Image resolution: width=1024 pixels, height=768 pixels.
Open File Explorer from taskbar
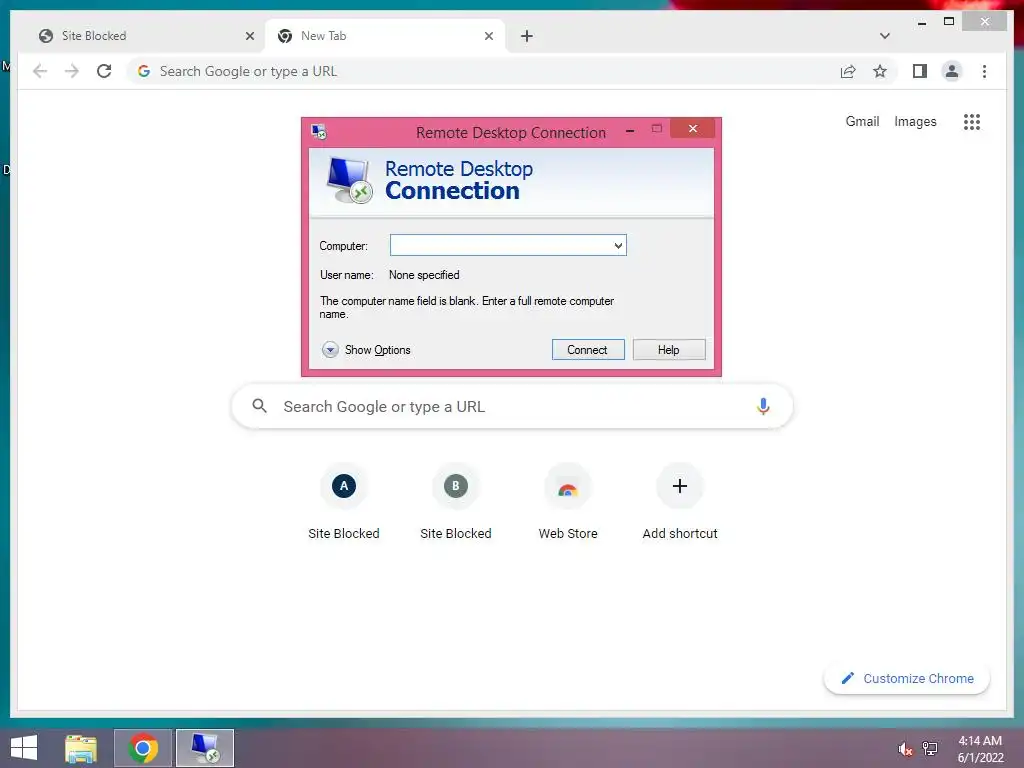(81, 748)
